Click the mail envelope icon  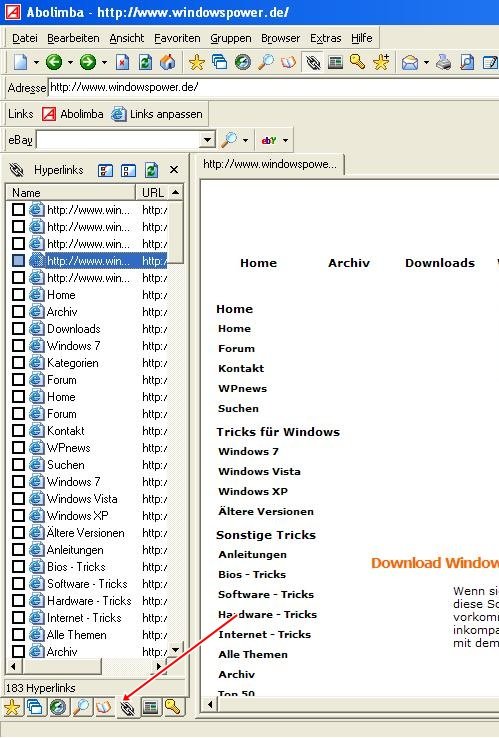[x=410, y=62]
